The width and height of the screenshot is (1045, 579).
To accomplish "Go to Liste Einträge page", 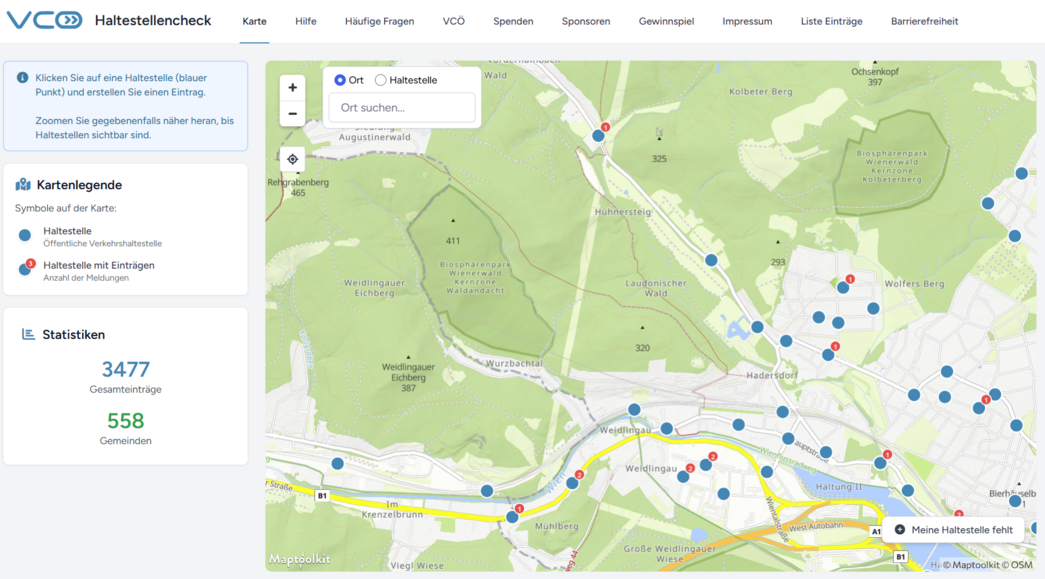I will pyautogui.click(x=831, y=21).
